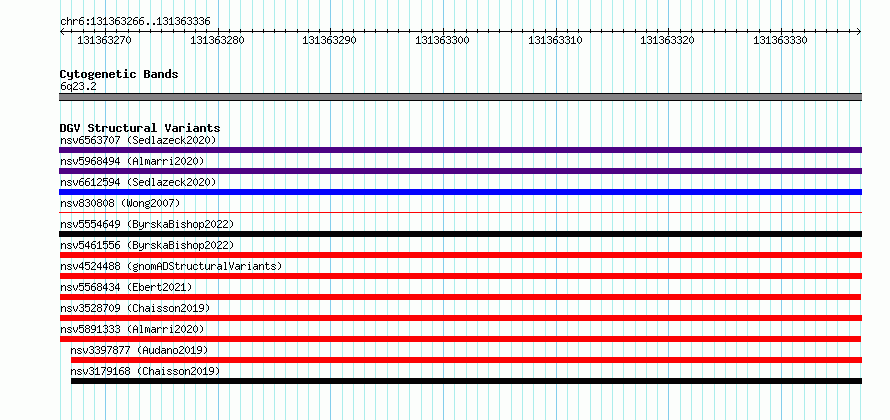
Task: Click the right arrow of the coordinate ruler
Action: point(859,32)
